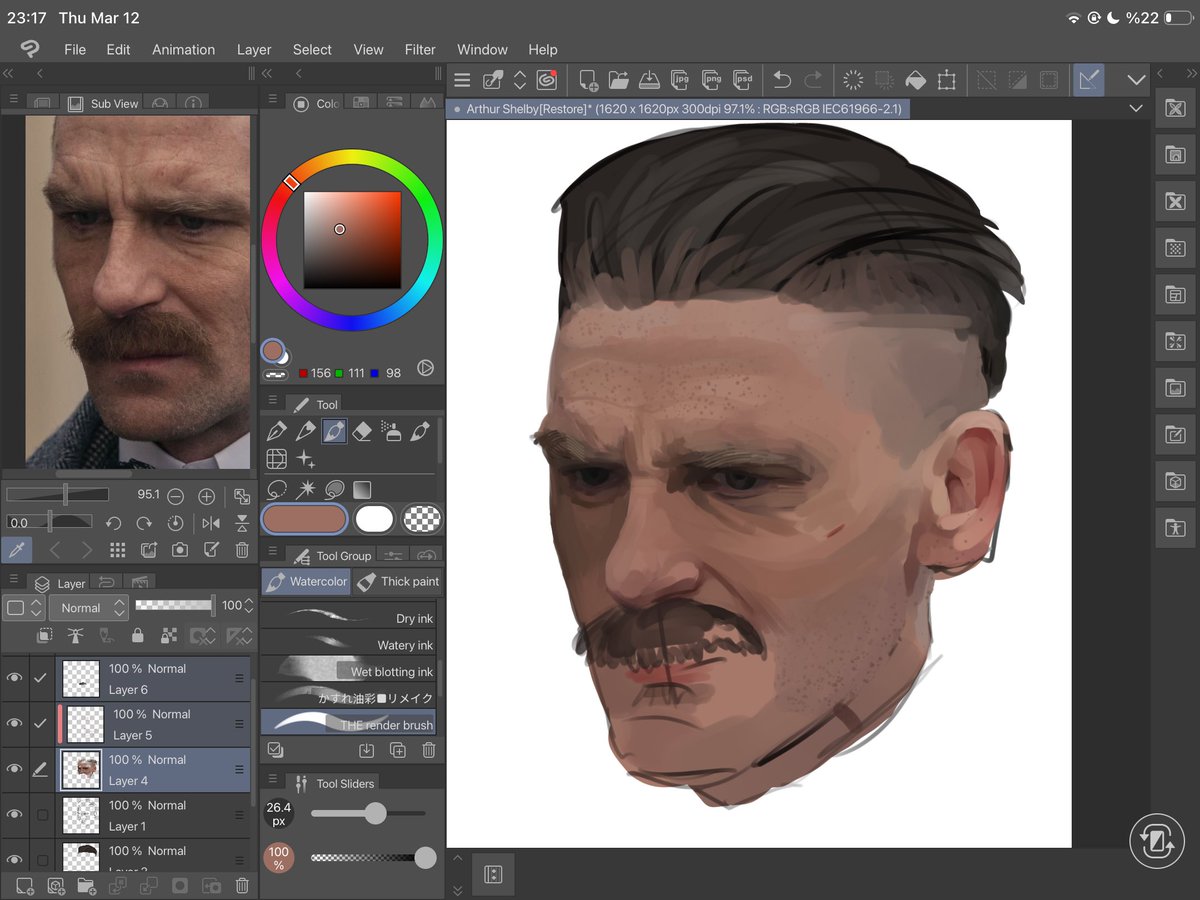1200x900 pixels.
Task: Check the Layer 1 selection box
Action: [x=42, y=815]
